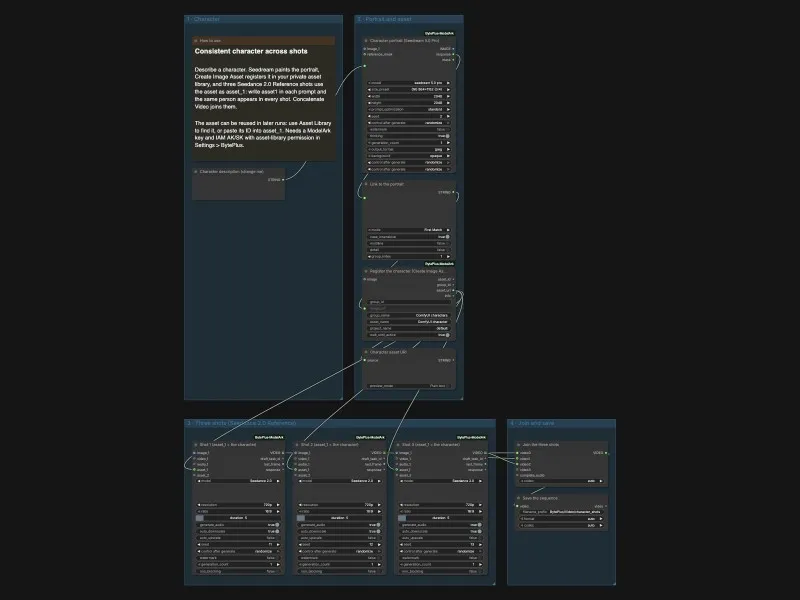Collapse the 'Save the sequence' node dot

click(x=518, y=498)
